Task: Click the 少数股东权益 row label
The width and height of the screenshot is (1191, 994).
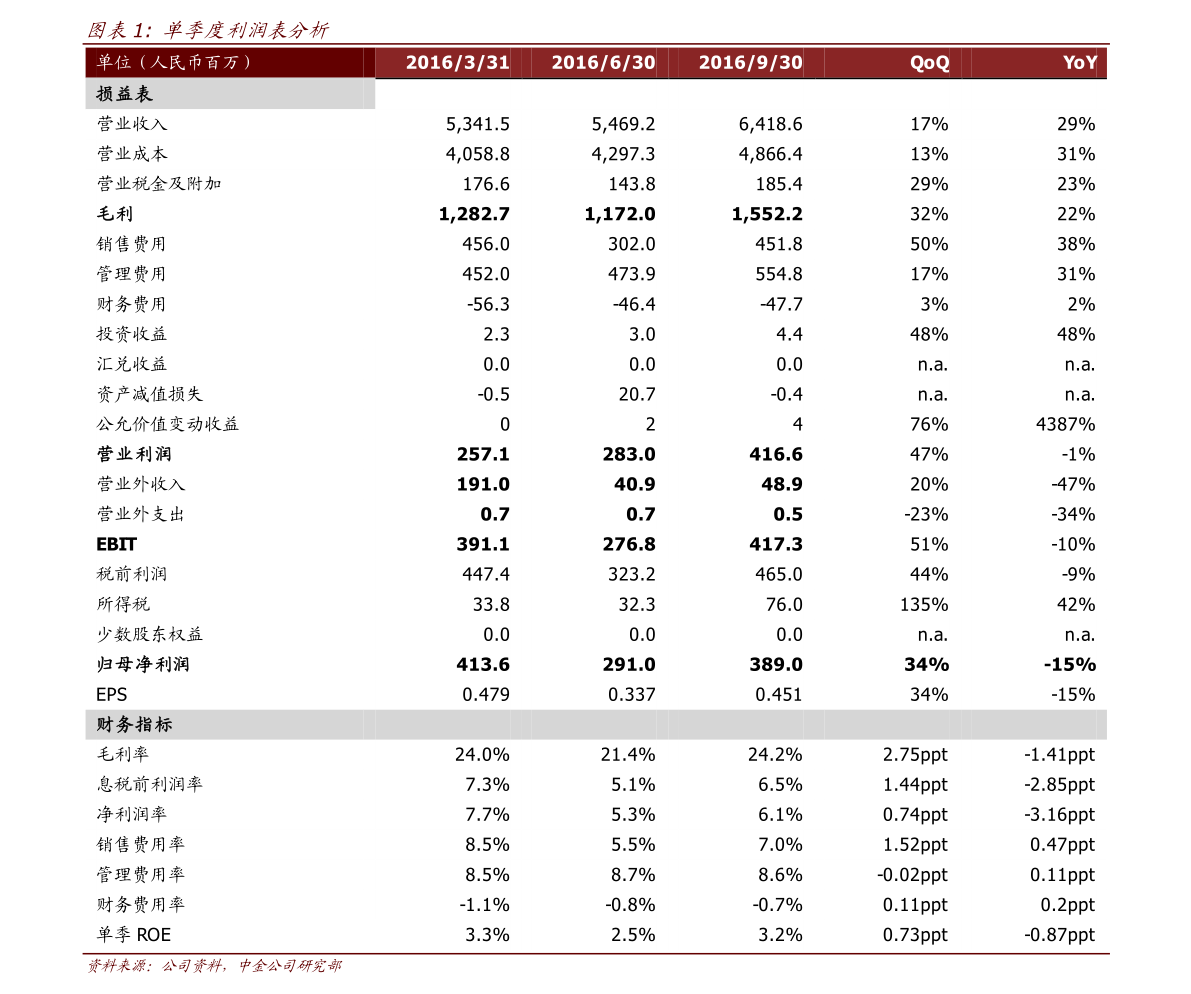Action: coord(150,634)
